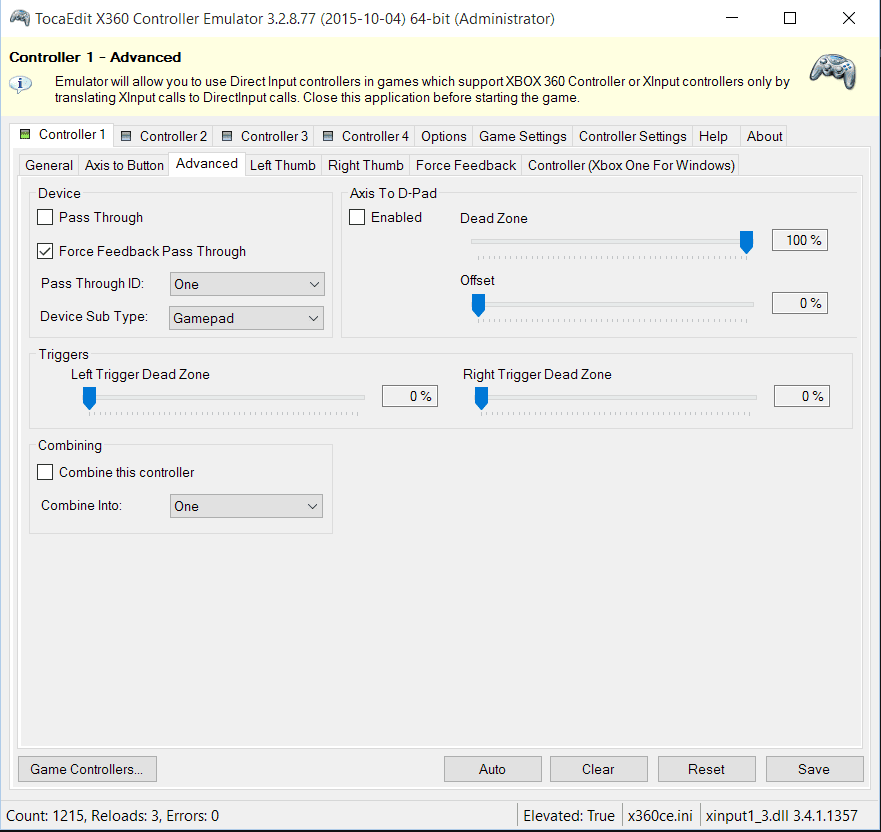Click the Elevated: True status entry
881x832 pixels.
tap(569, 816)
